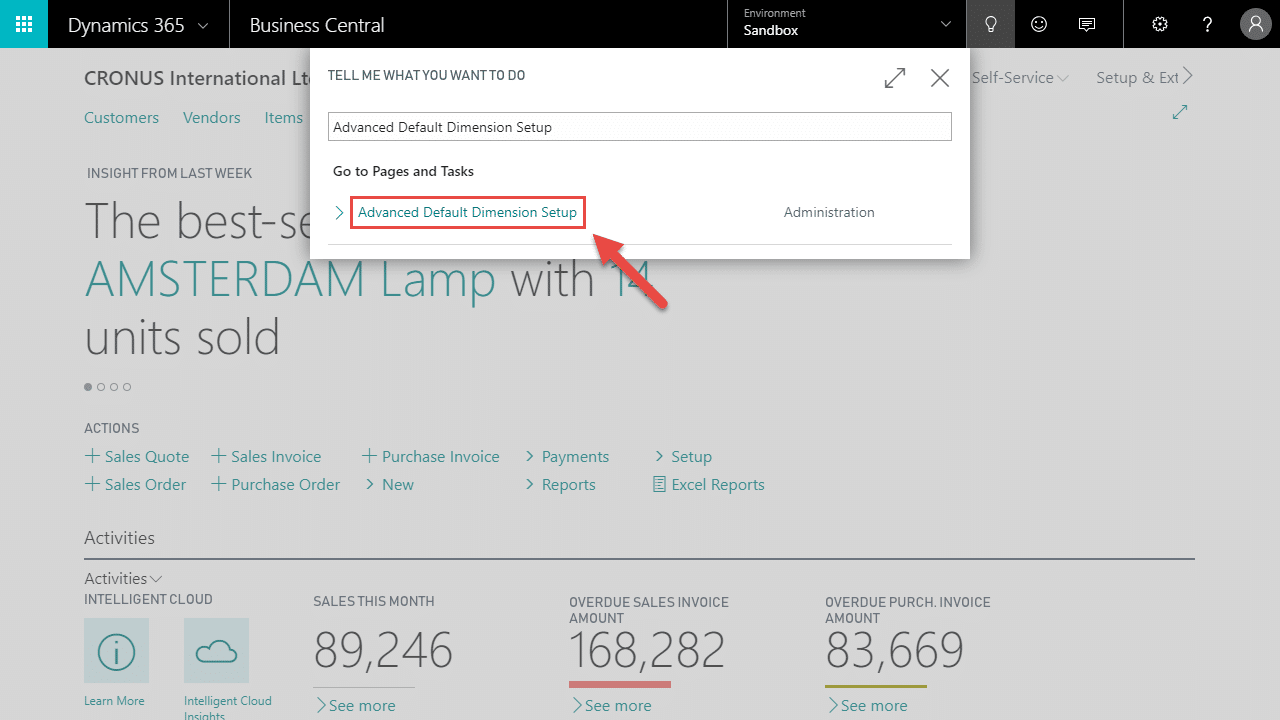Viewport: 1280px width, 720px height.
Task: Open the Settings gear icon
Action: click(1159, 23)
